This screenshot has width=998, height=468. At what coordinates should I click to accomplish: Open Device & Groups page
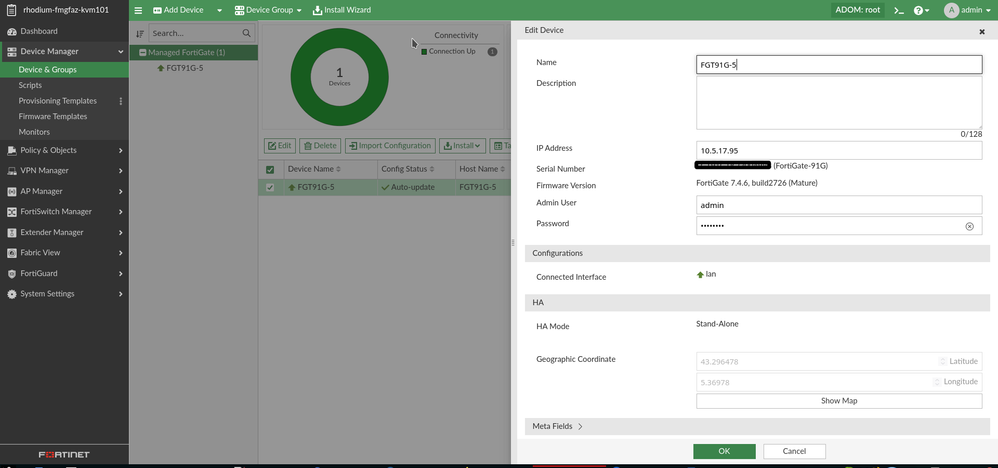64,69
